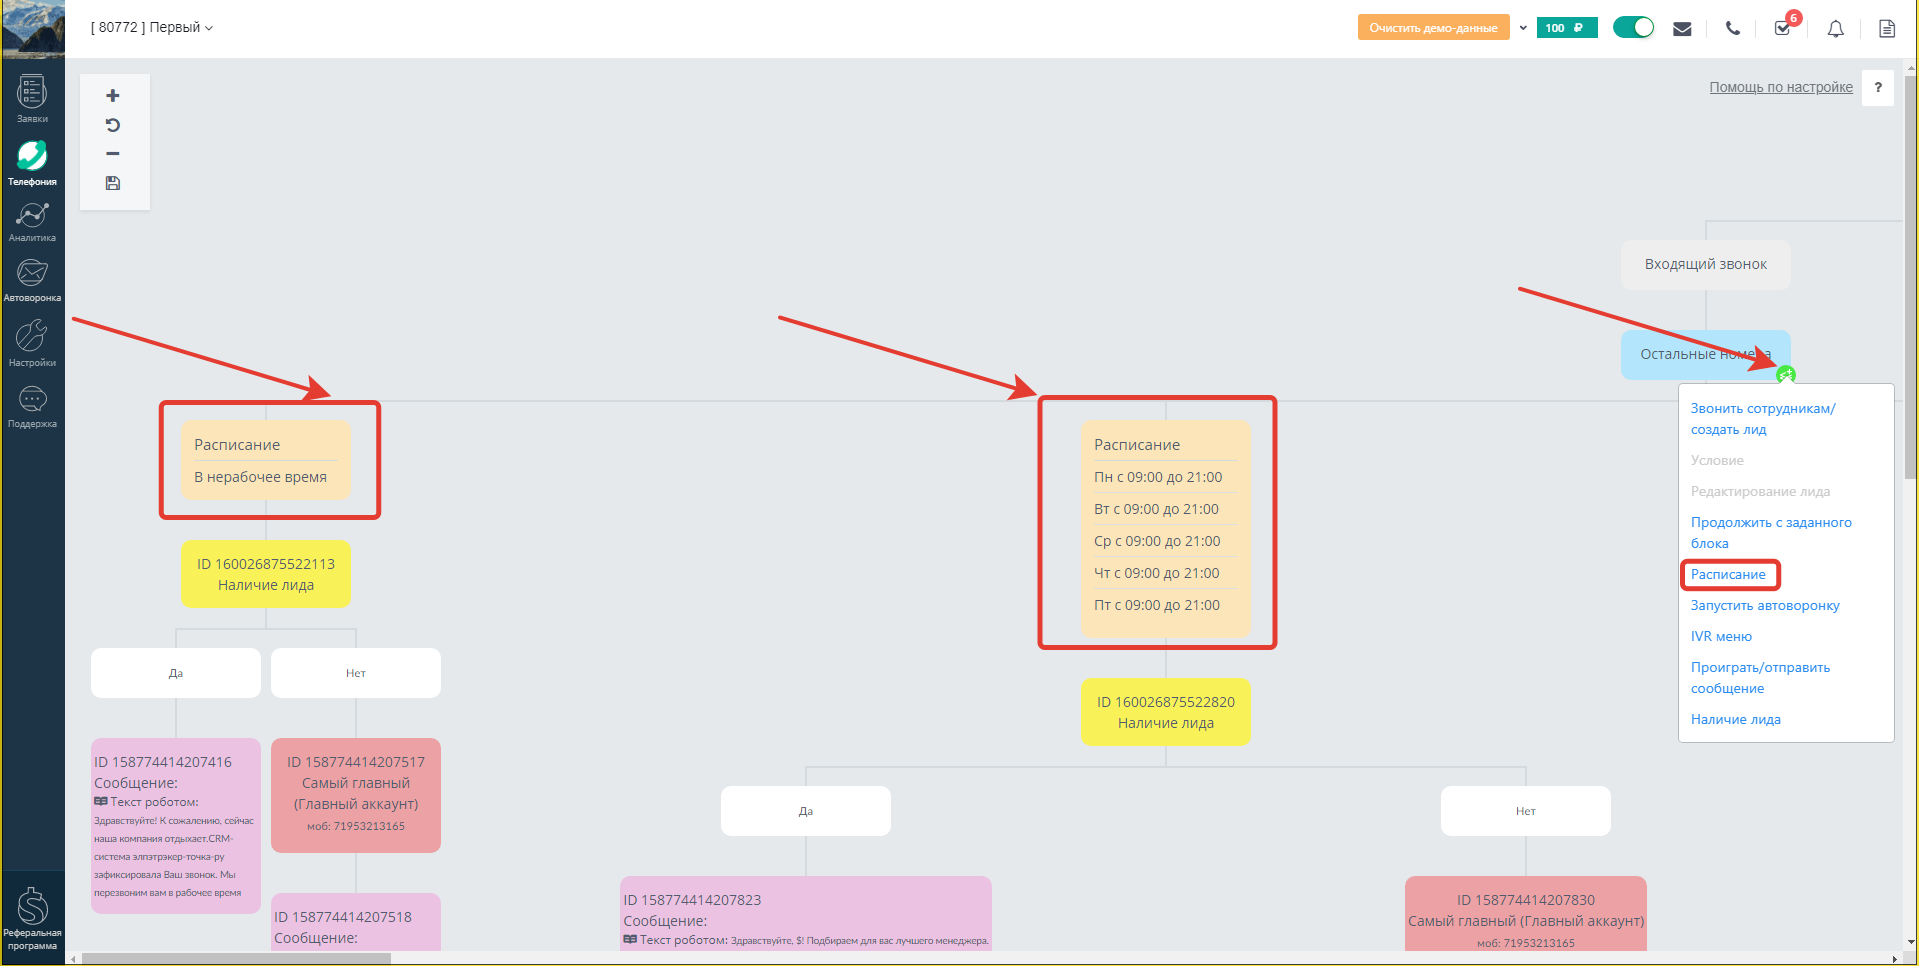The width and height of the screenshot is (1919, 966).
Task: Open the Телефония section
Action: (32, 163)
